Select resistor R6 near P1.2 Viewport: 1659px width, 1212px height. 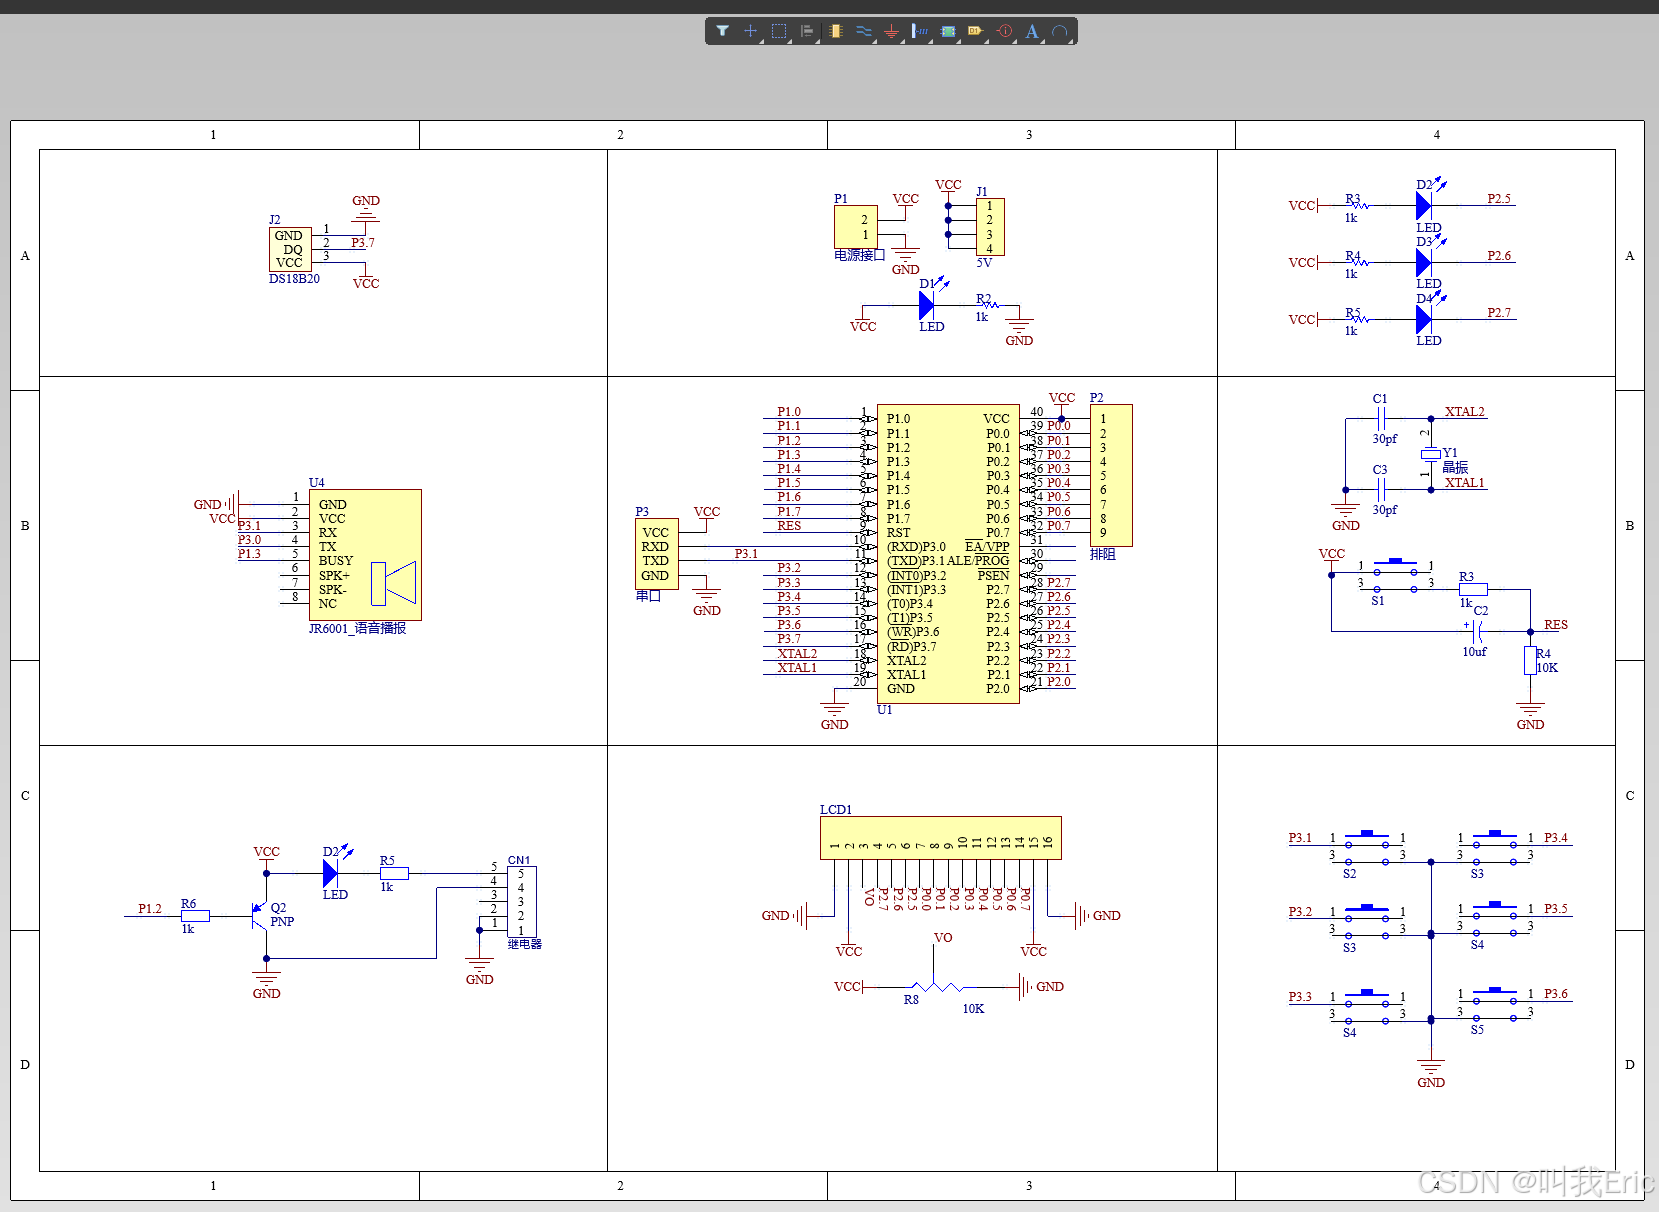(x=195, y=915)
